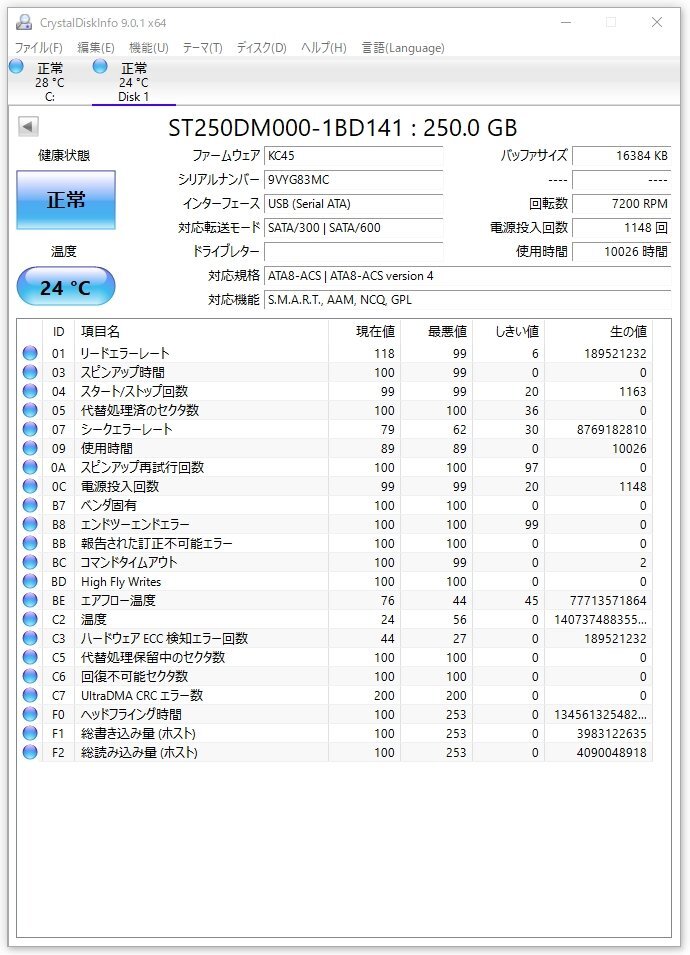Click transfer mode field SATA/300 | SATA/600
690x955 pixels.
353,228
